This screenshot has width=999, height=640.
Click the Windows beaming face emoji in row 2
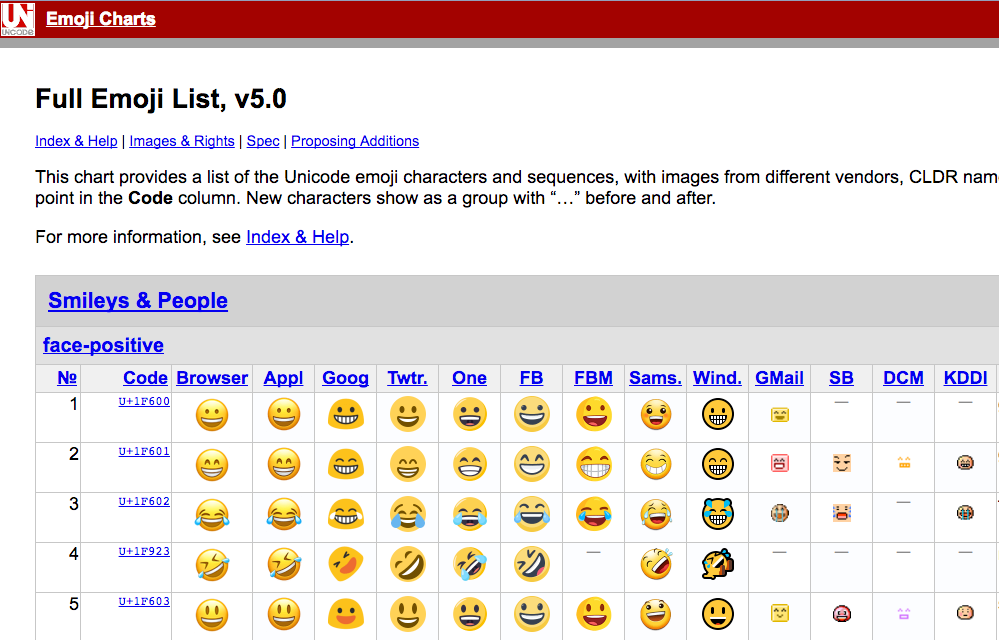[717, 464]
